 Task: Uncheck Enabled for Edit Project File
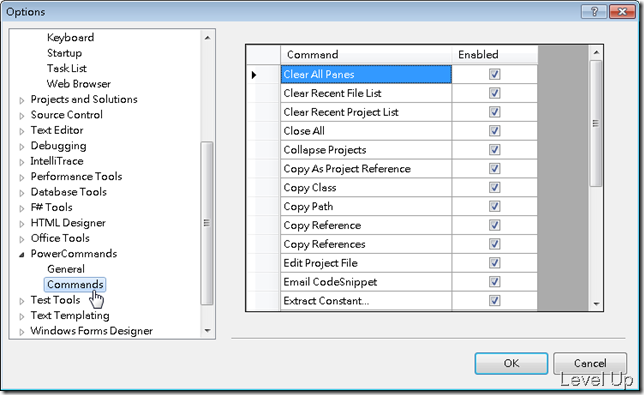click(x=494, y=263)
